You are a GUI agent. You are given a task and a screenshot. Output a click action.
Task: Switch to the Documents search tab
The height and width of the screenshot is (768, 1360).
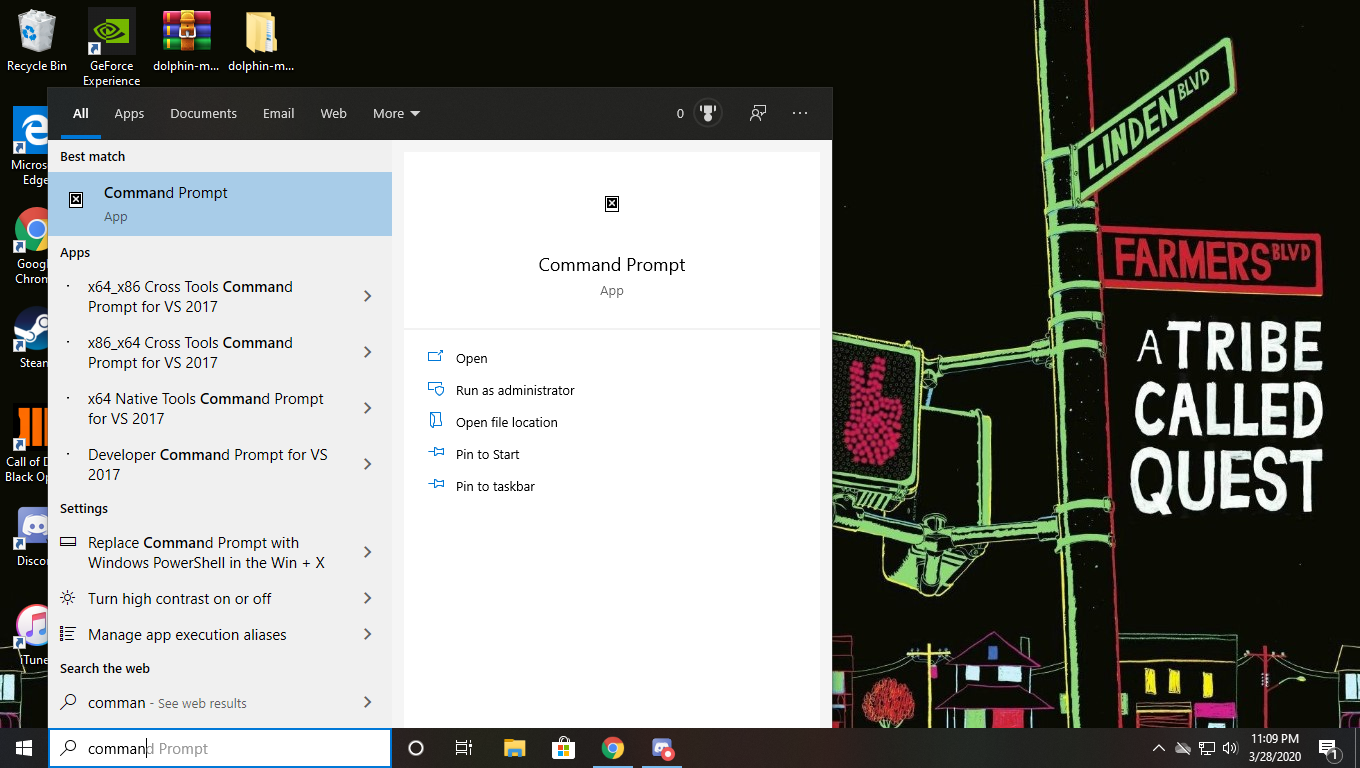coord(203,113)
